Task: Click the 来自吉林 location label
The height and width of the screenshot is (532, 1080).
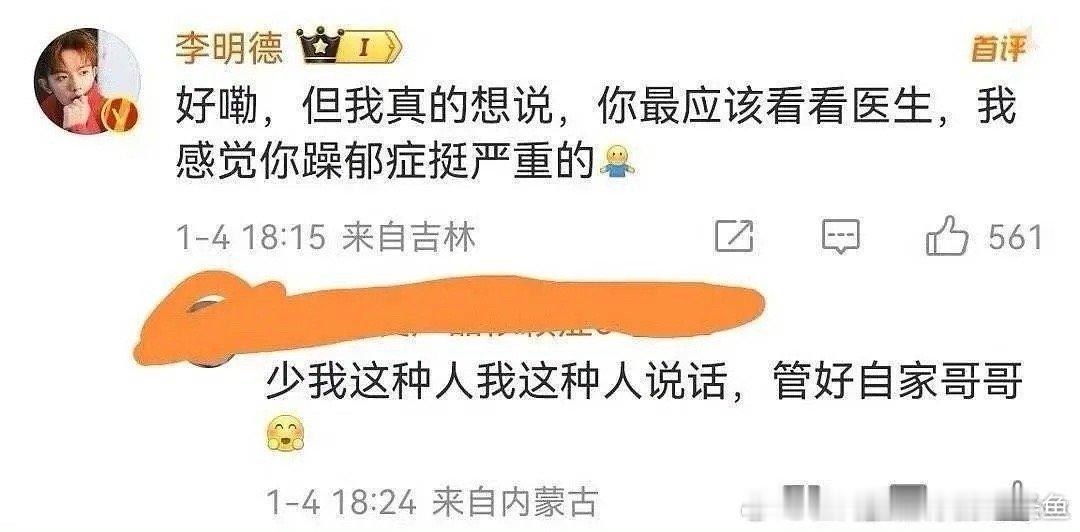Action: coord(408,238)
